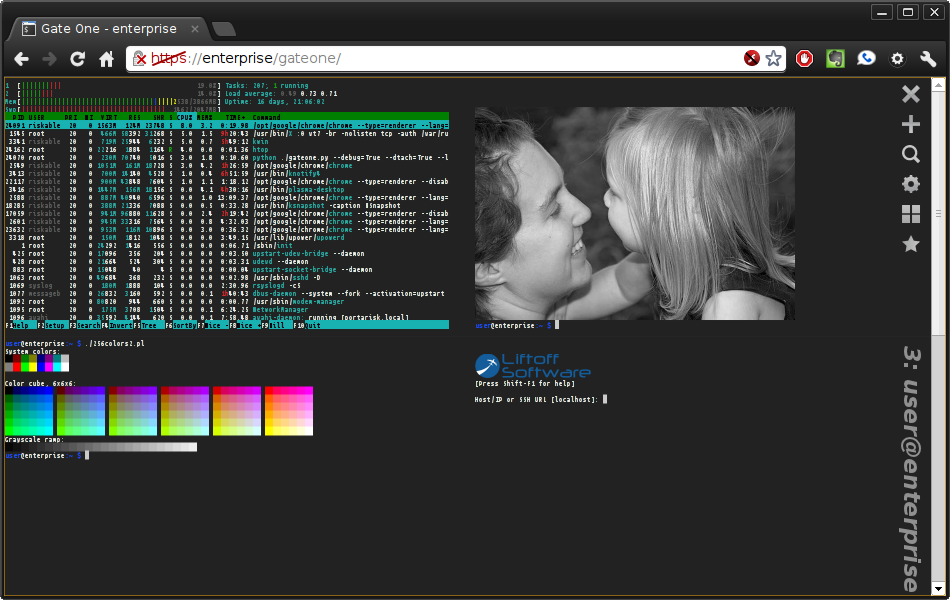Open Gate One settings gear icon
This screenshot has height=600, width=950.
[x=911, y=184]
